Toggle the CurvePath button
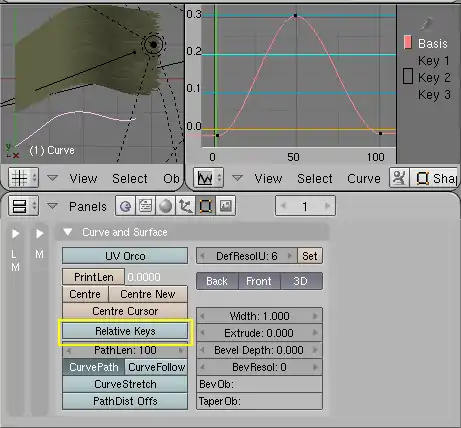The image size is (461, 428). [x=94, y=367]
